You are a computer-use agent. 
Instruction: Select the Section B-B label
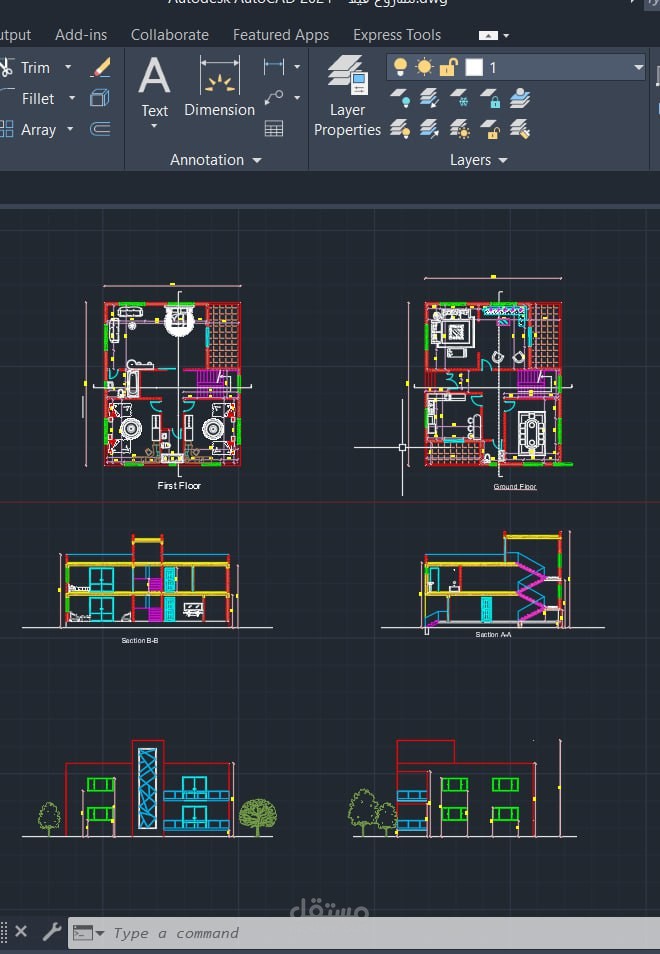pos(140,641)
